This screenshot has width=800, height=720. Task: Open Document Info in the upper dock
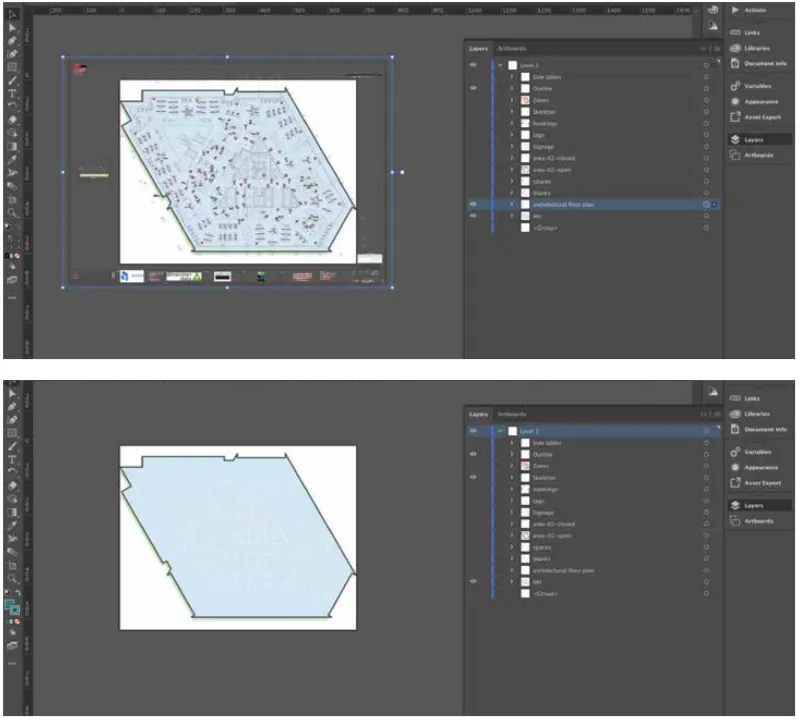click(765, 63)
